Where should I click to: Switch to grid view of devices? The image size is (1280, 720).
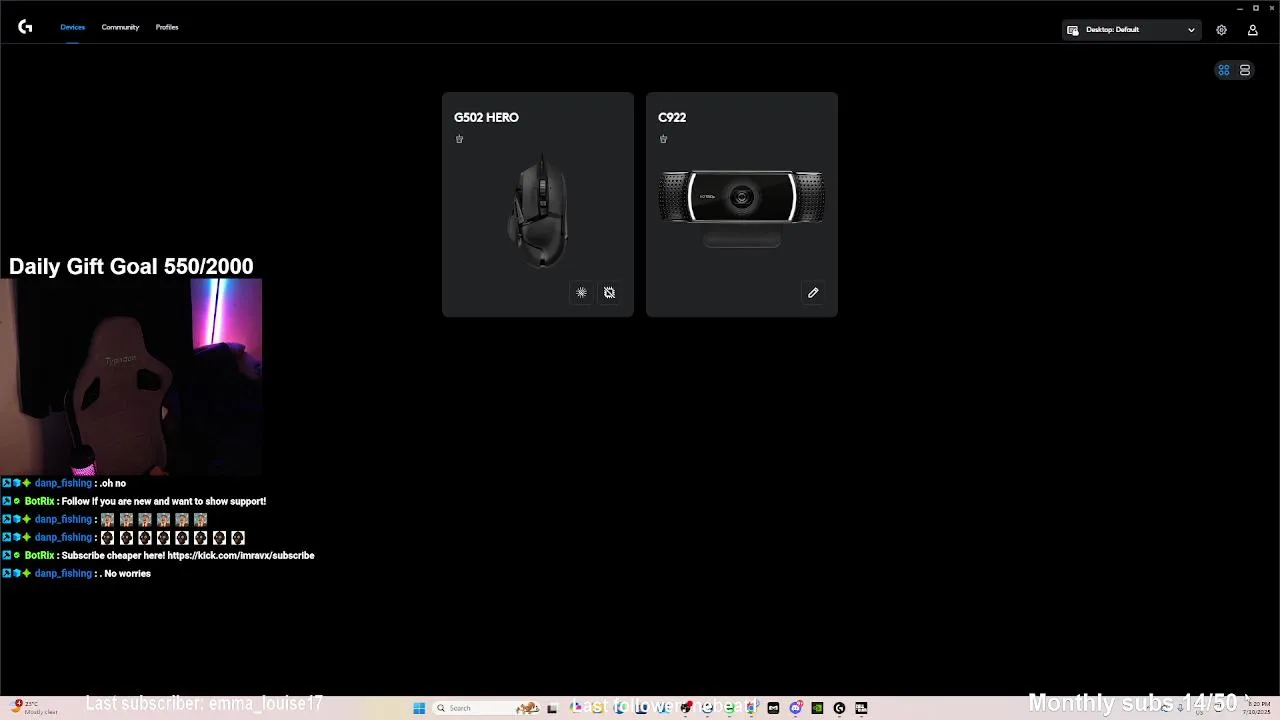[1223, 70]
